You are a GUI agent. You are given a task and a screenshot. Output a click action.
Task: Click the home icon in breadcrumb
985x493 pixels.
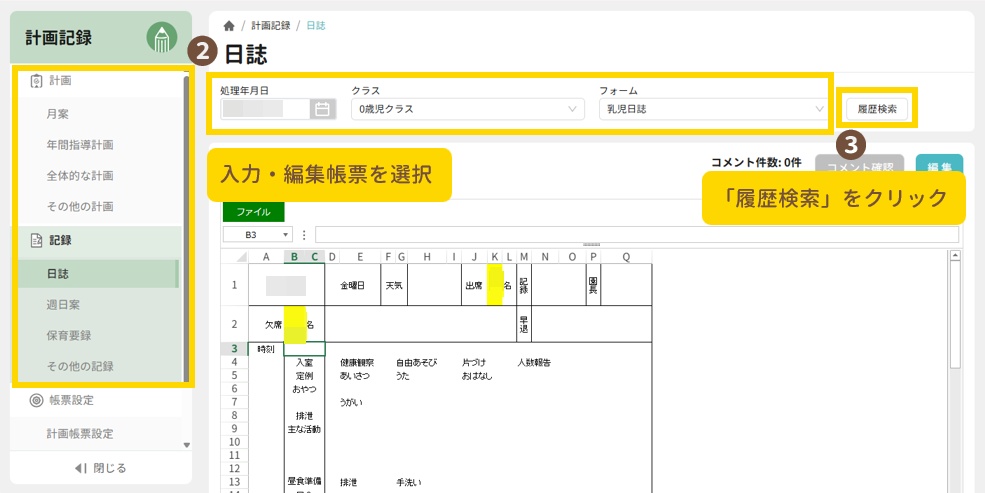(x=229, y=25)
